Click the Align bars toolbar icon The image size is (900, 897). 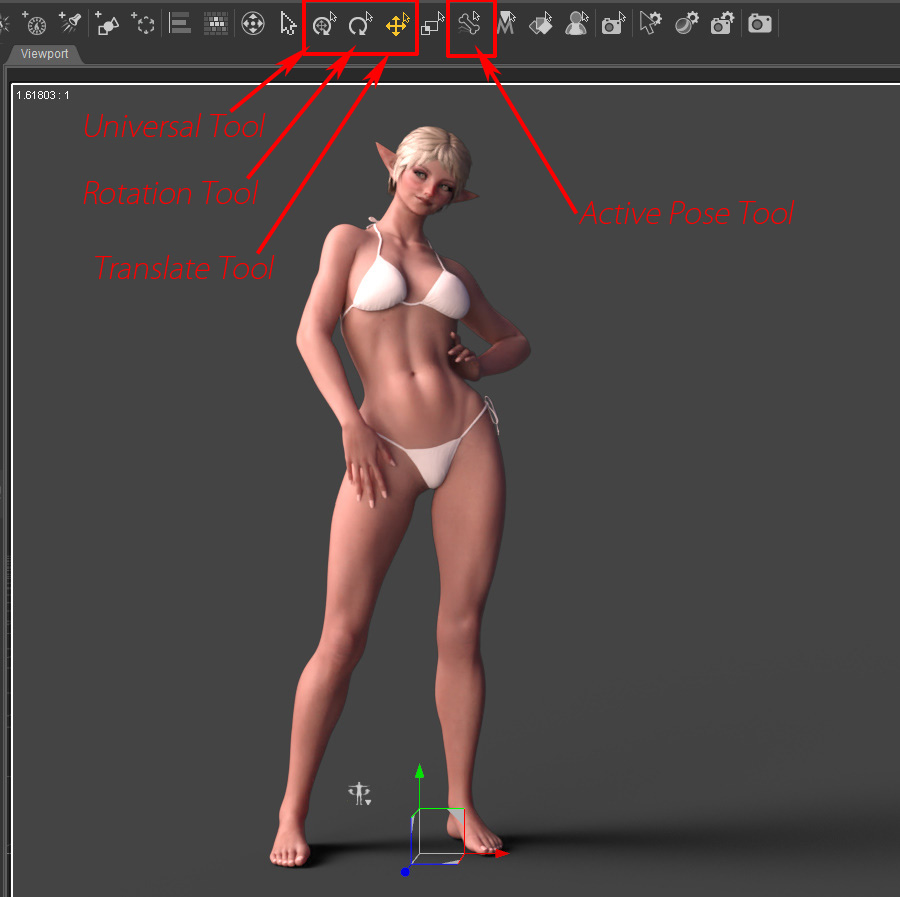tap(180, 24)
